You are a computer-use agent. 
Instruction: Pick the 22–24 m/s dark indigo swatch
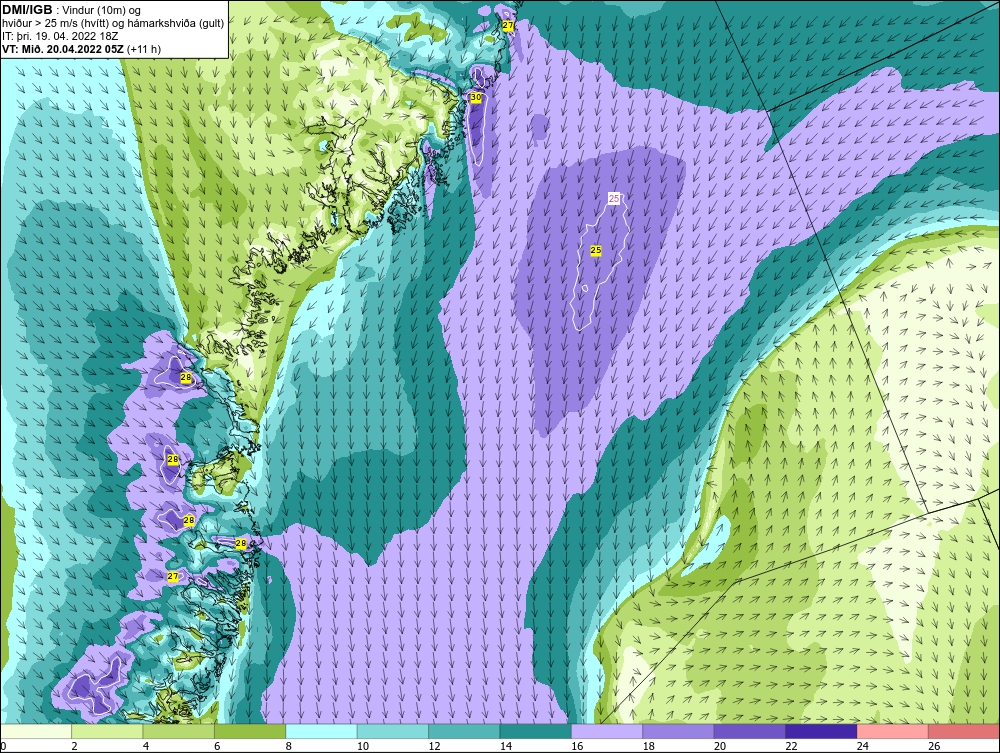821,731
